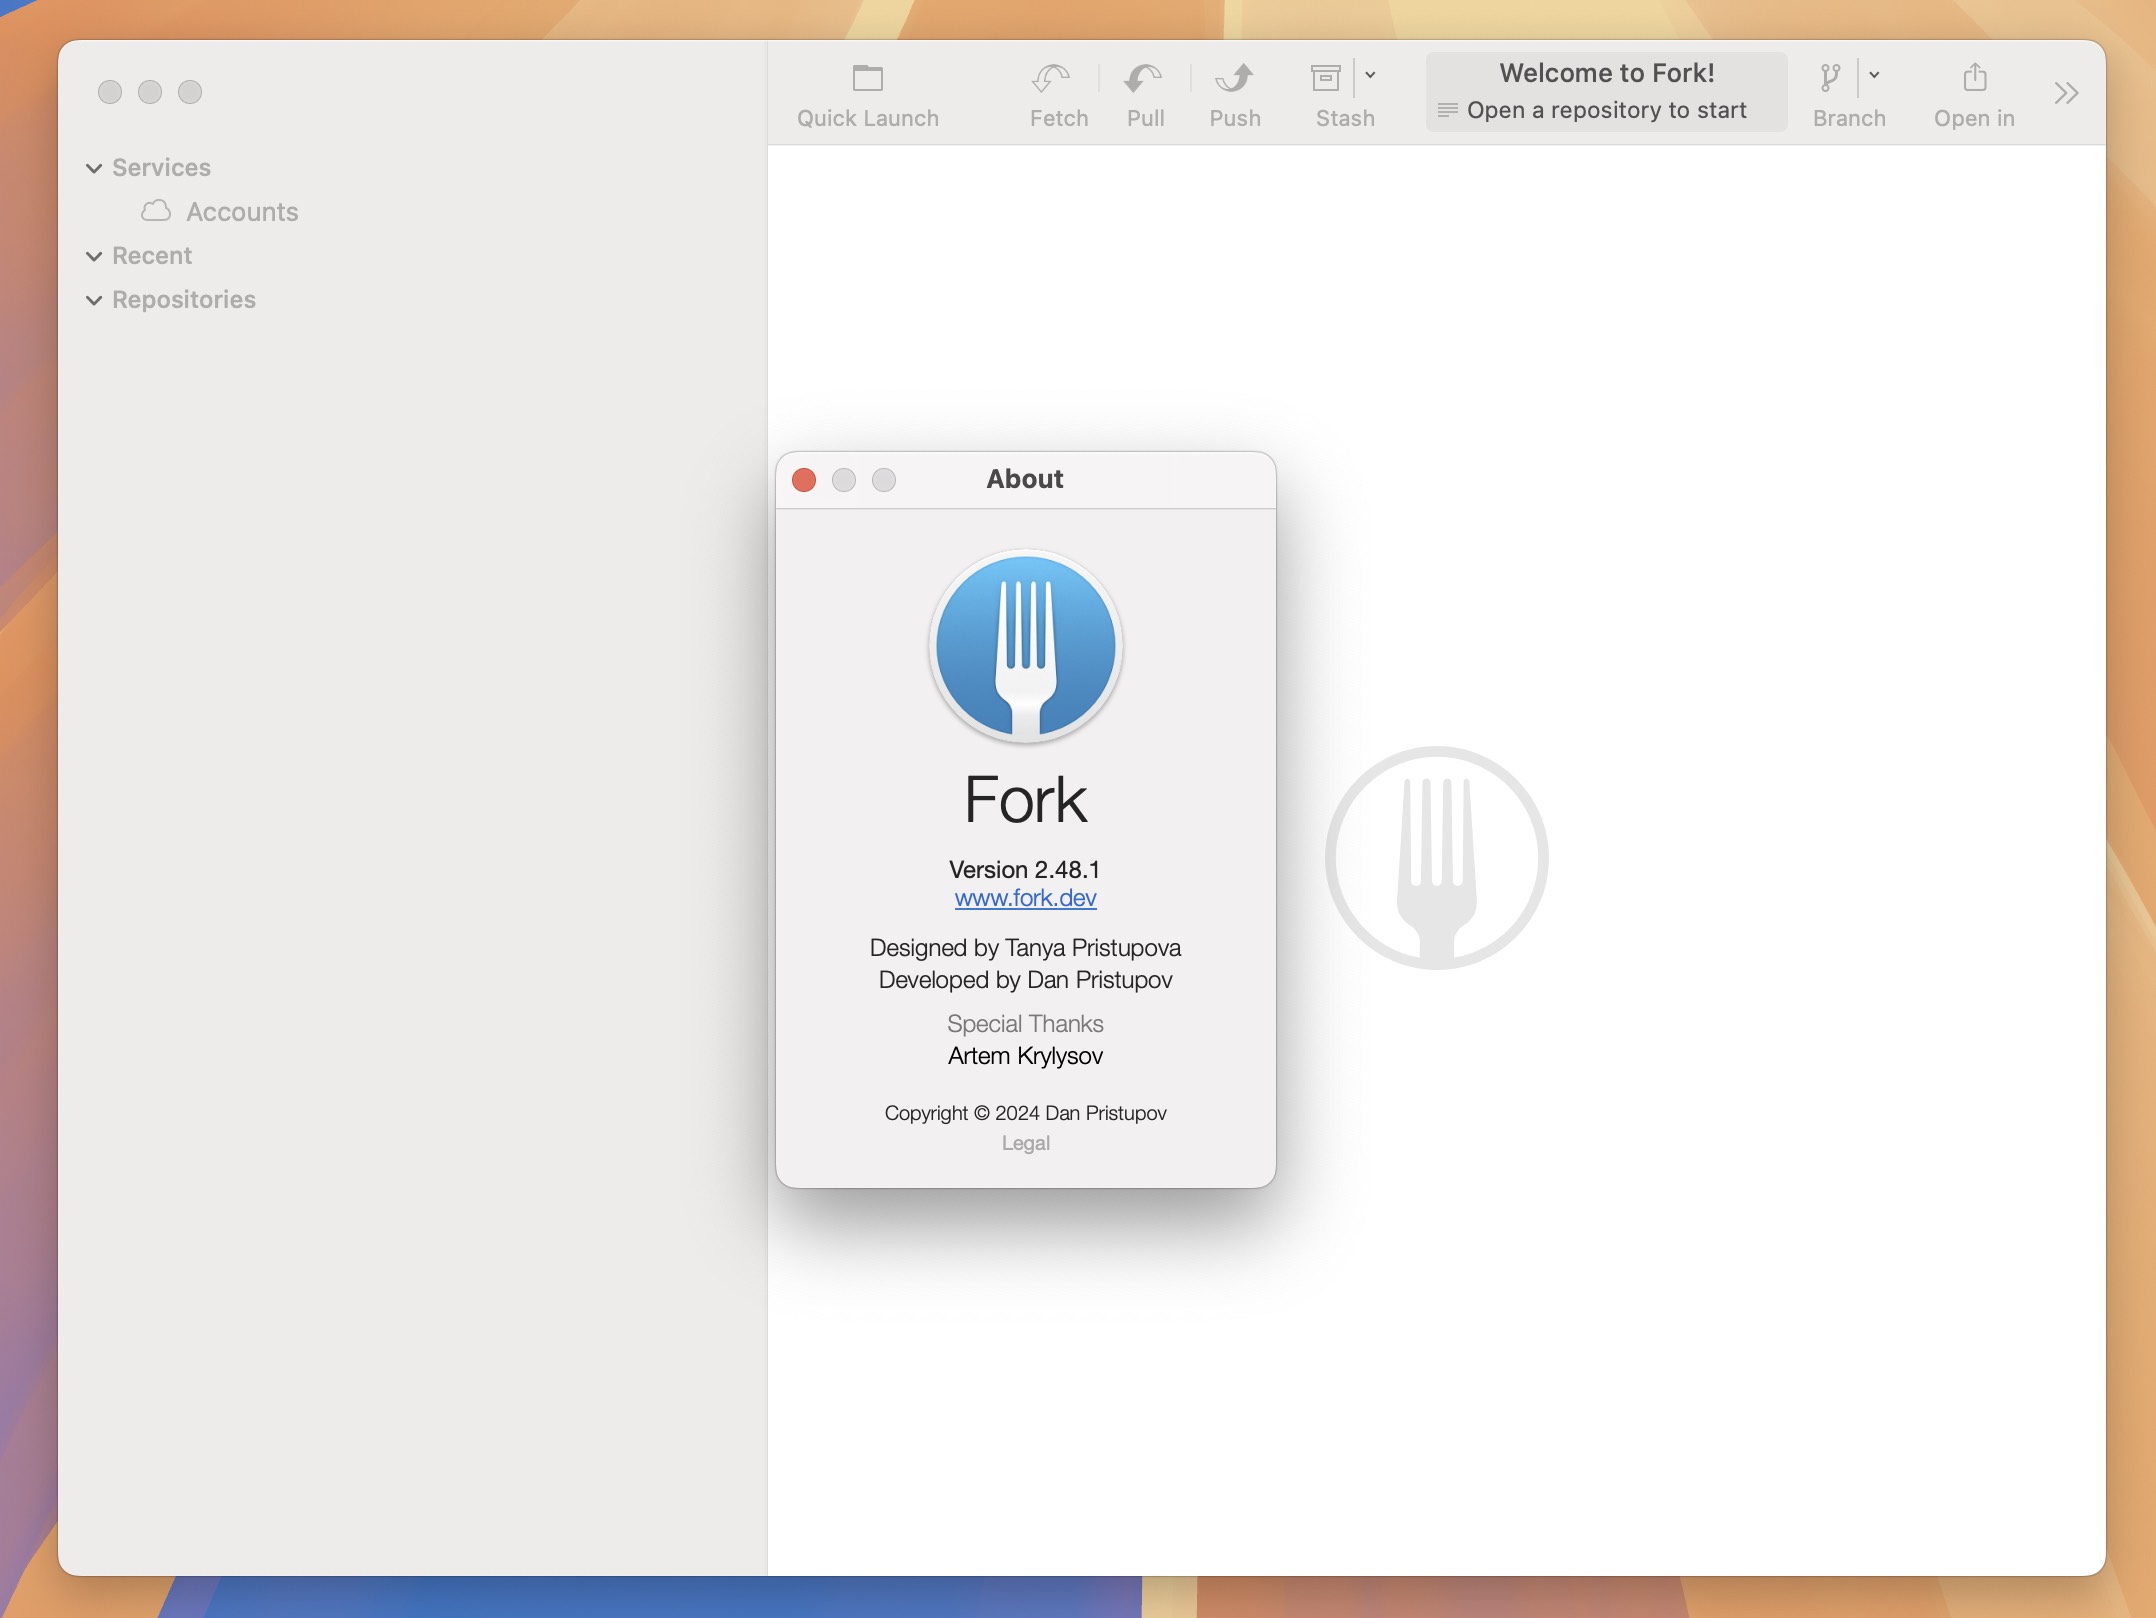Click the Fork app icon in About
2156x1618 pixels.
pos(1024,648)
